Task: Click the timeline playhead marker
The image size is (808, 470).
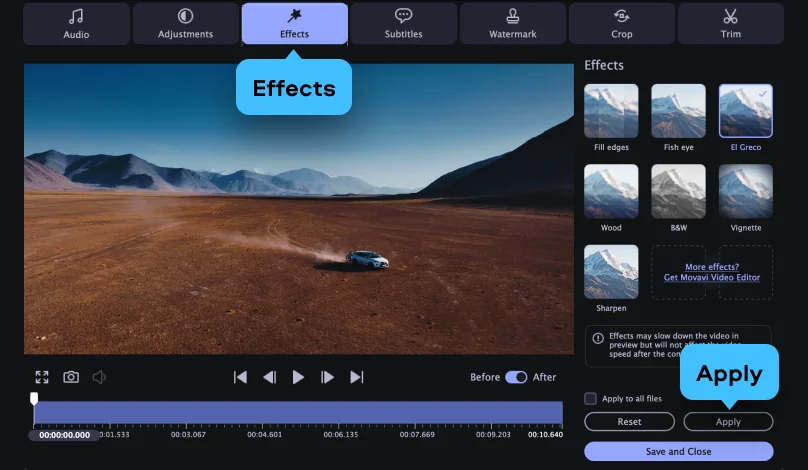Action: pyautogui.click(x=34, y=398)
